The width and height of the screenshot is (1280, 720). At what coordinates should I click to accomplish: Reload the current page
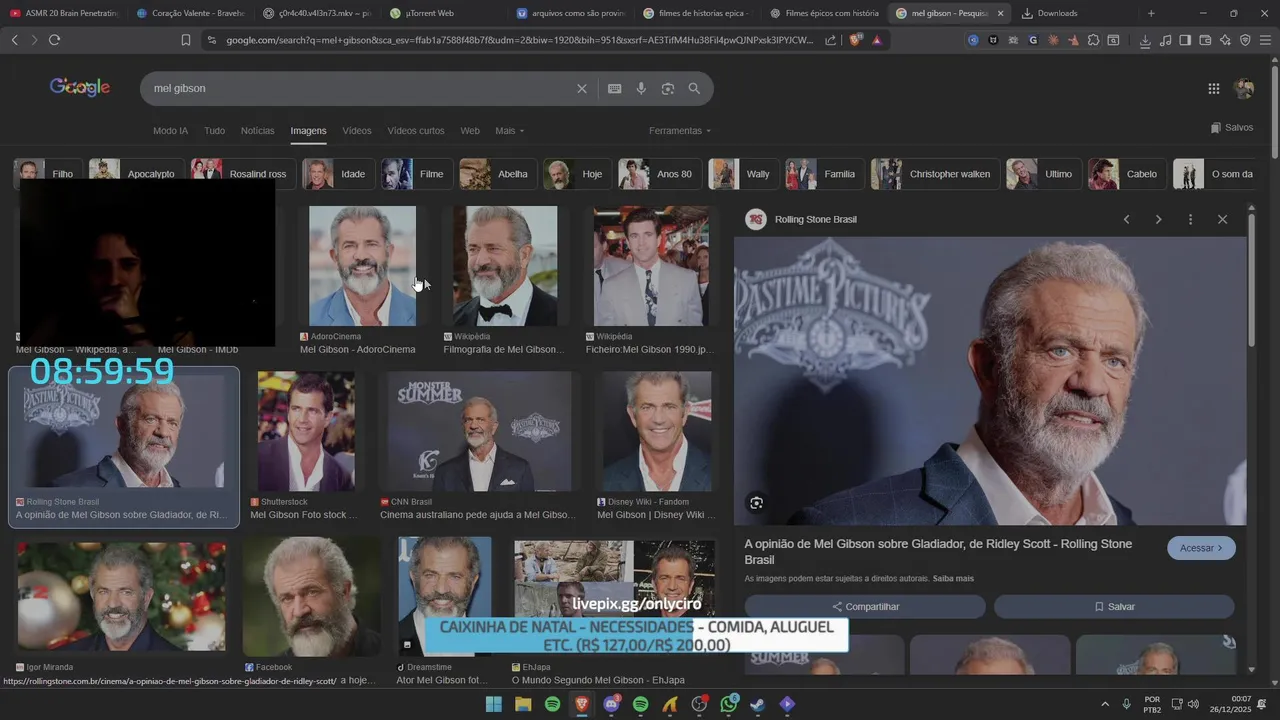click(x=54, y=40)
